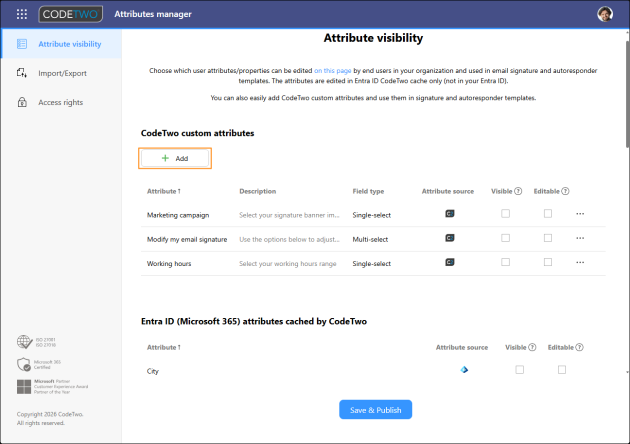Image resolution: width=630 pixels, height=444 pixels.
Task: Click Save & Publish button
Action: (375, 409)
